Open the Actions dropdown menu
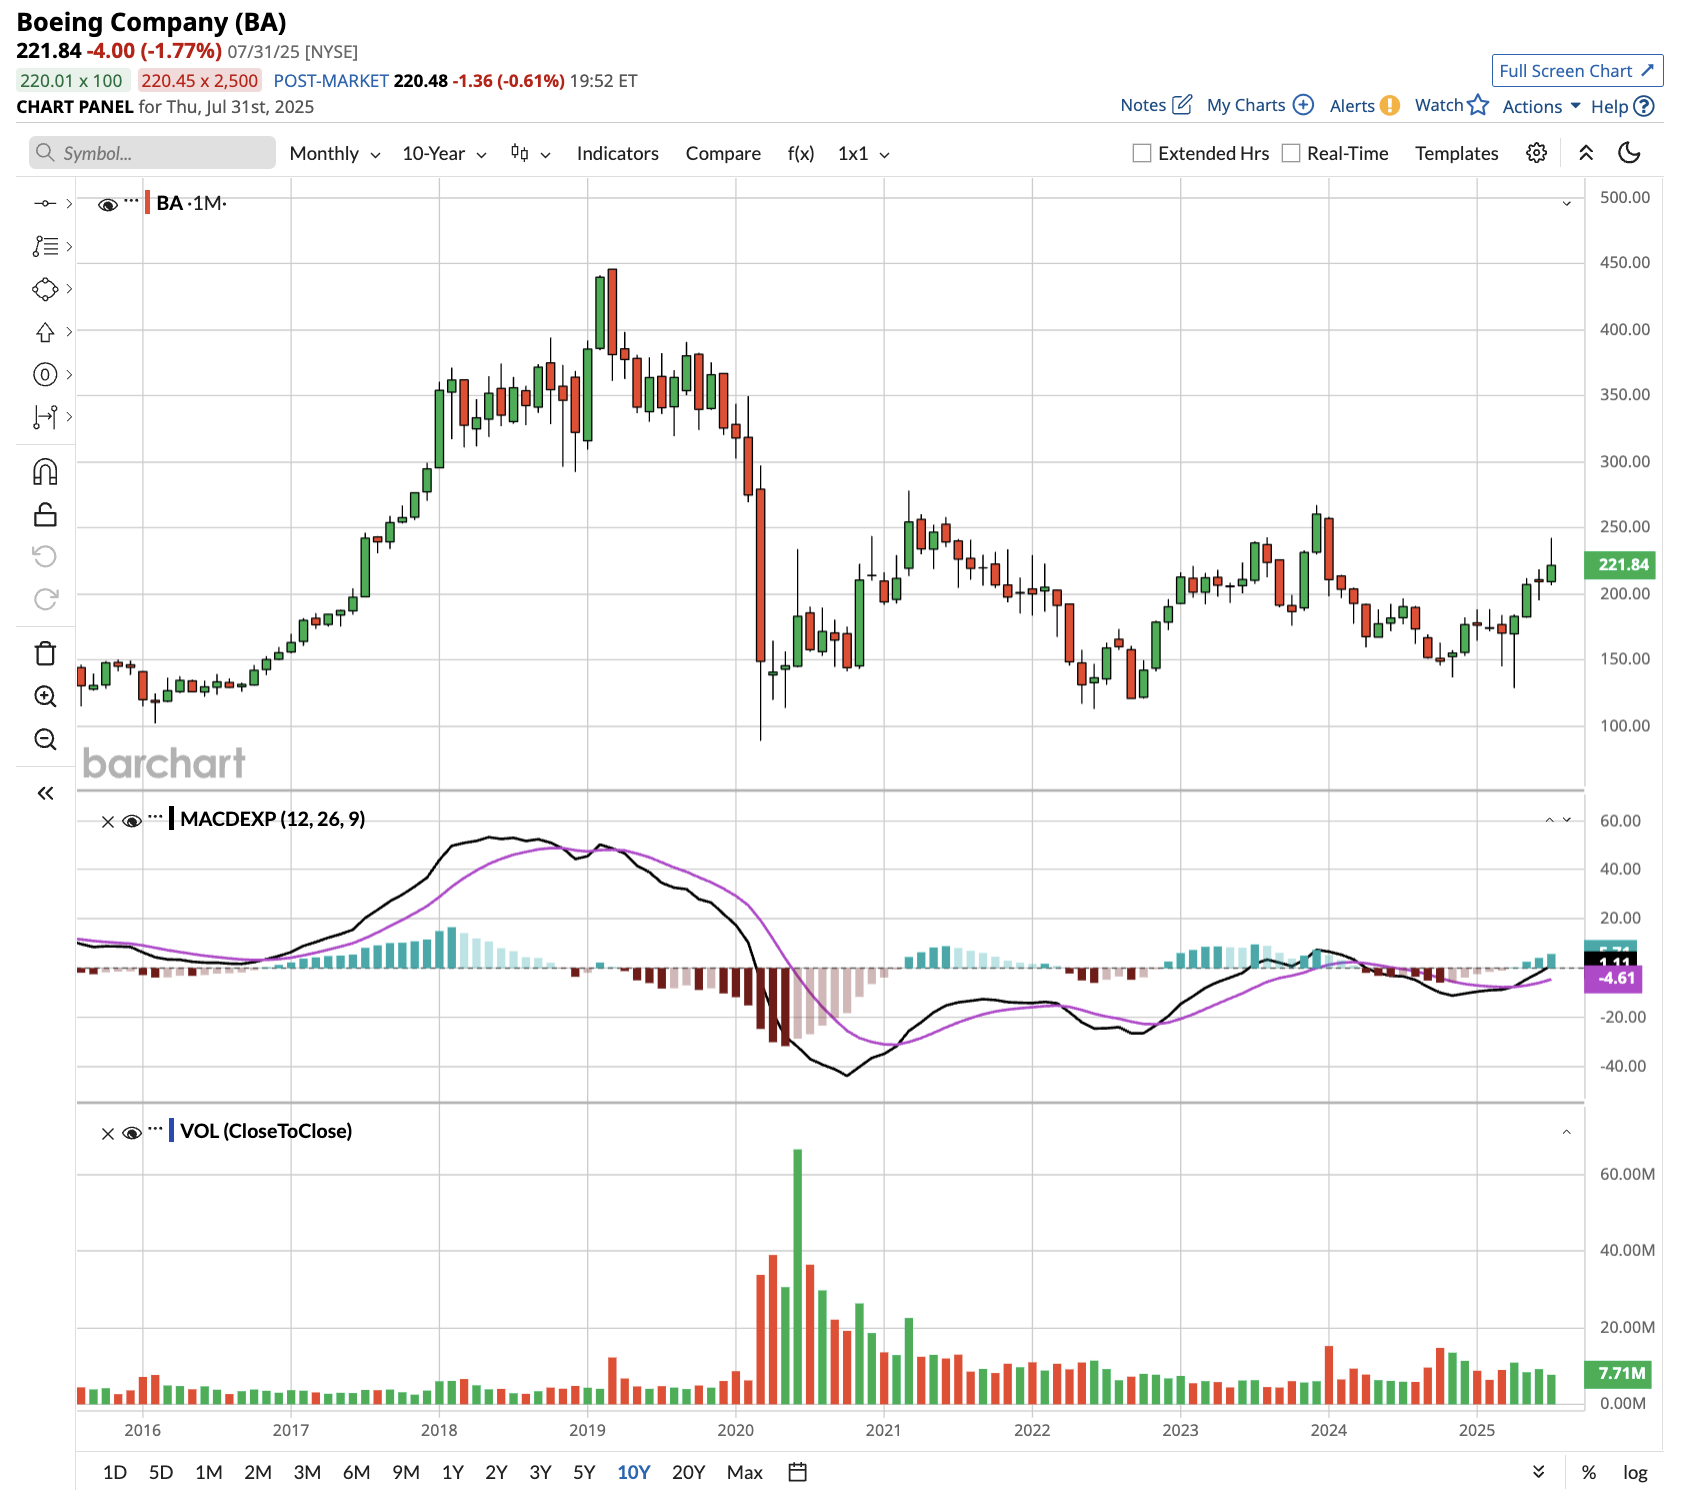This screenshot has width=1706, height=1490. click(1541, 106)
